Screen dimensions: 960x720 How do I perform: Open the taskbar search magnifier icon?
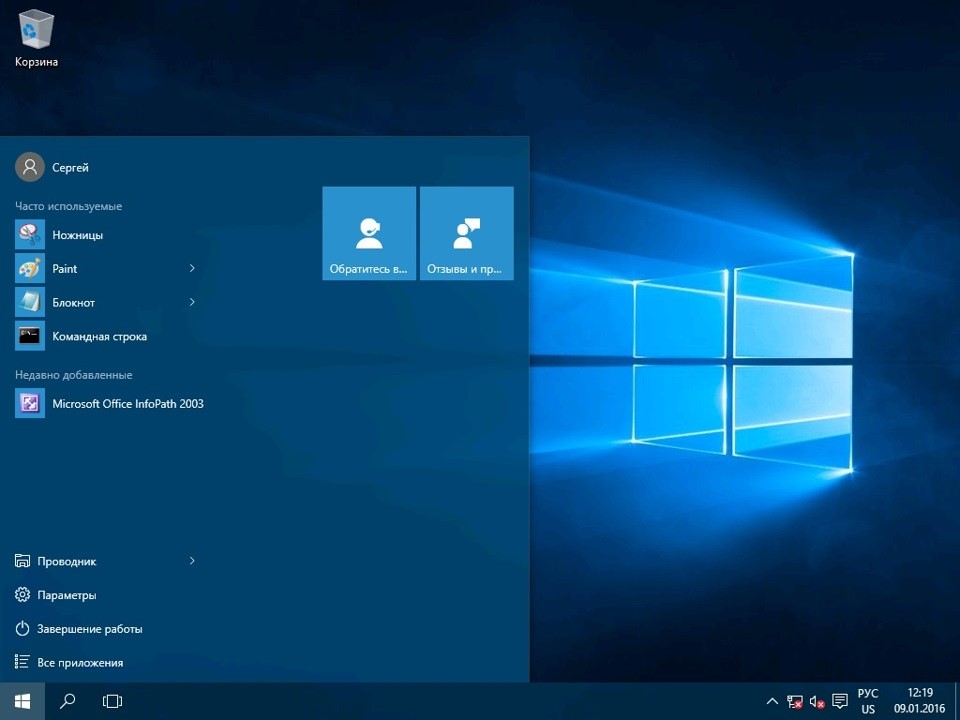pos(68,701)
